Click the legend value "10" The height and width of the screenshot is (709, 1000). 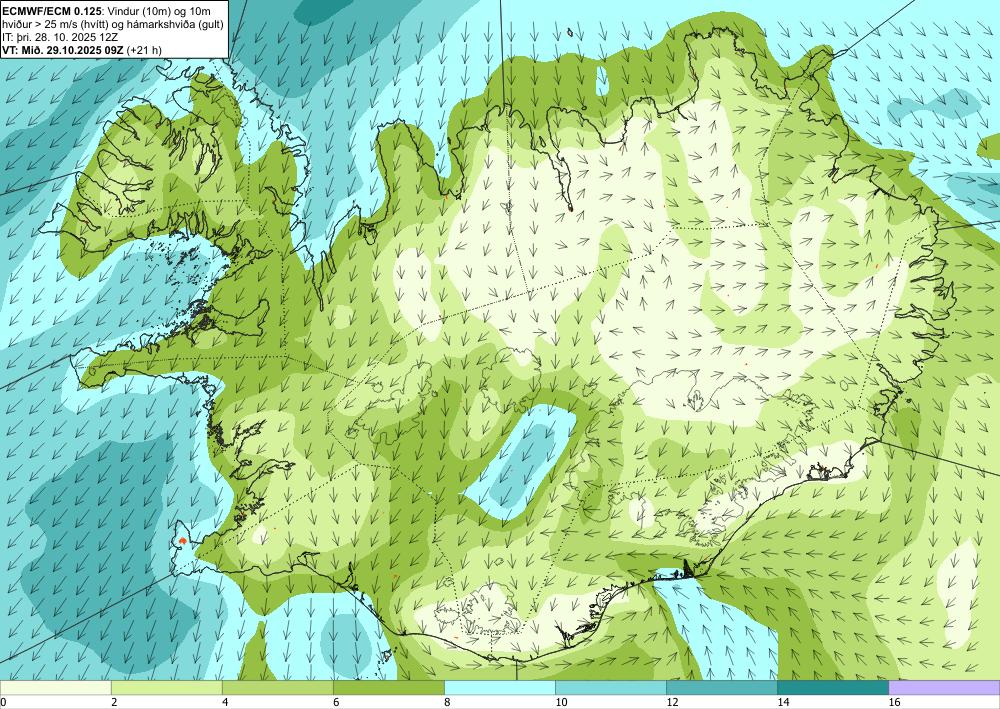pos(561,702)
